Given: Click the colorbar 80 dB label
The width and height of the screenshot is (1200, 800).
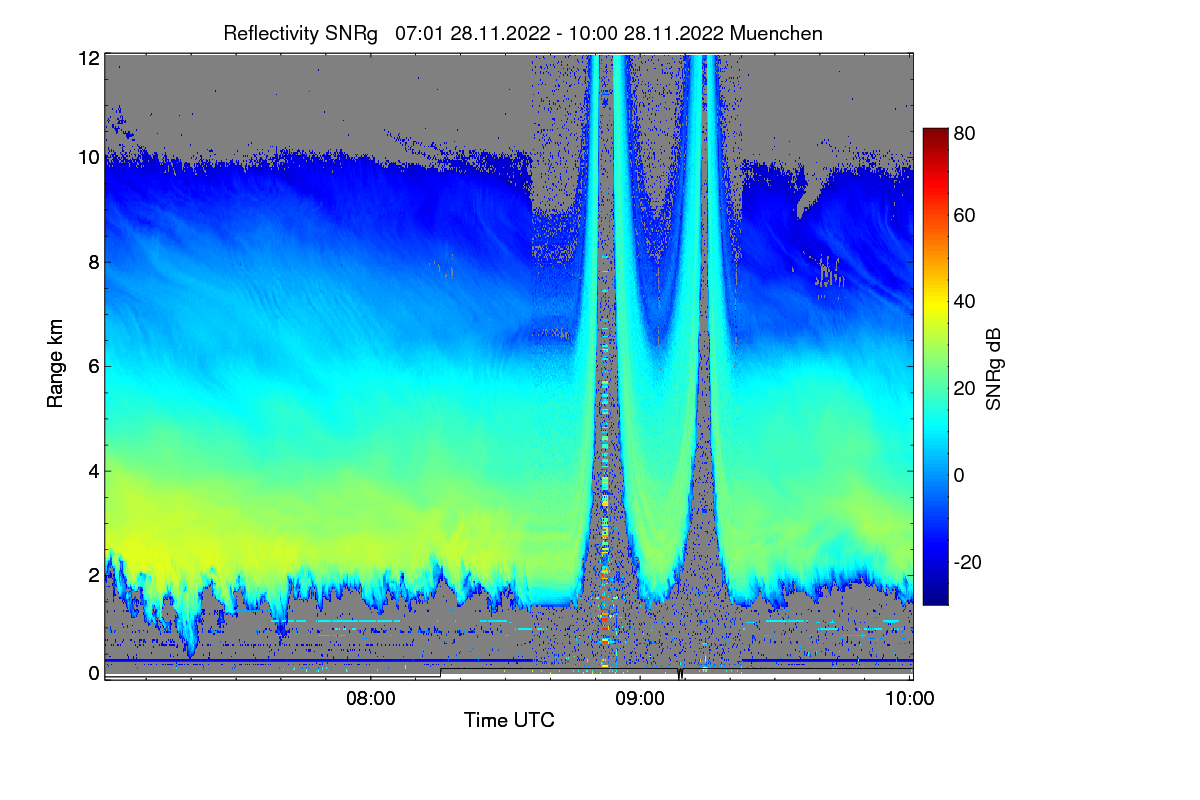Looking at the screenshot, I should click(965, 133).
